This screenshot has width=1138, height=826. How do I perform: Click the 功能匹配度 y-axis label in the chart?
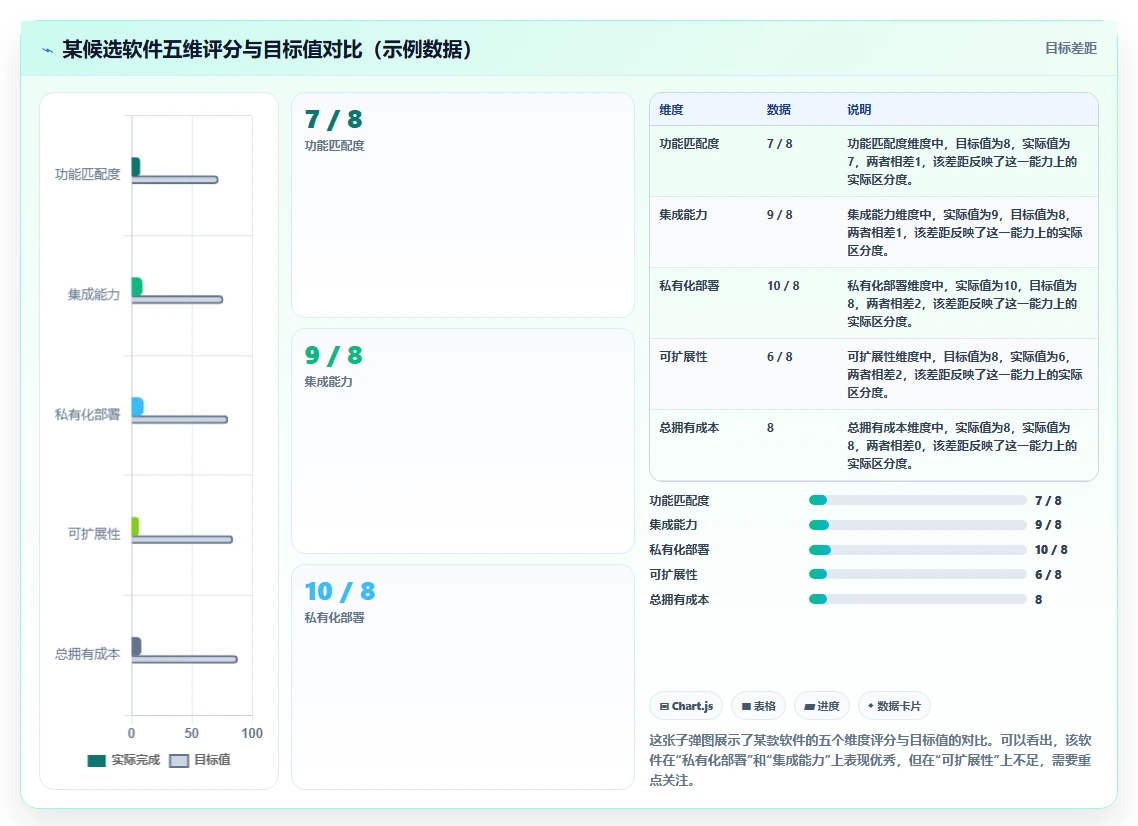point(88,174)
